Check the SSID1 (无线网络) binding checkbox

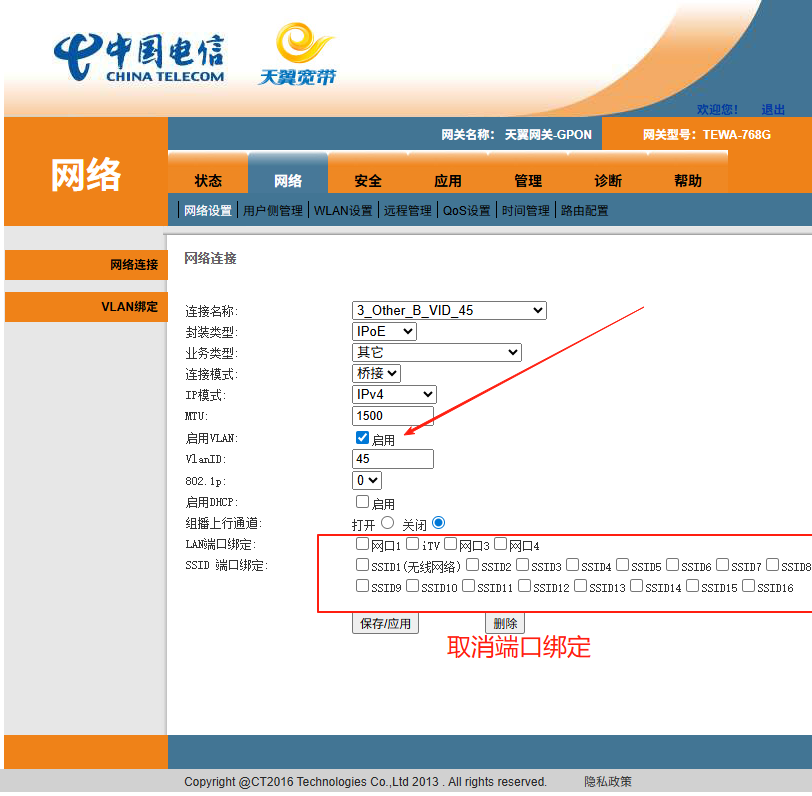point(362,564)
